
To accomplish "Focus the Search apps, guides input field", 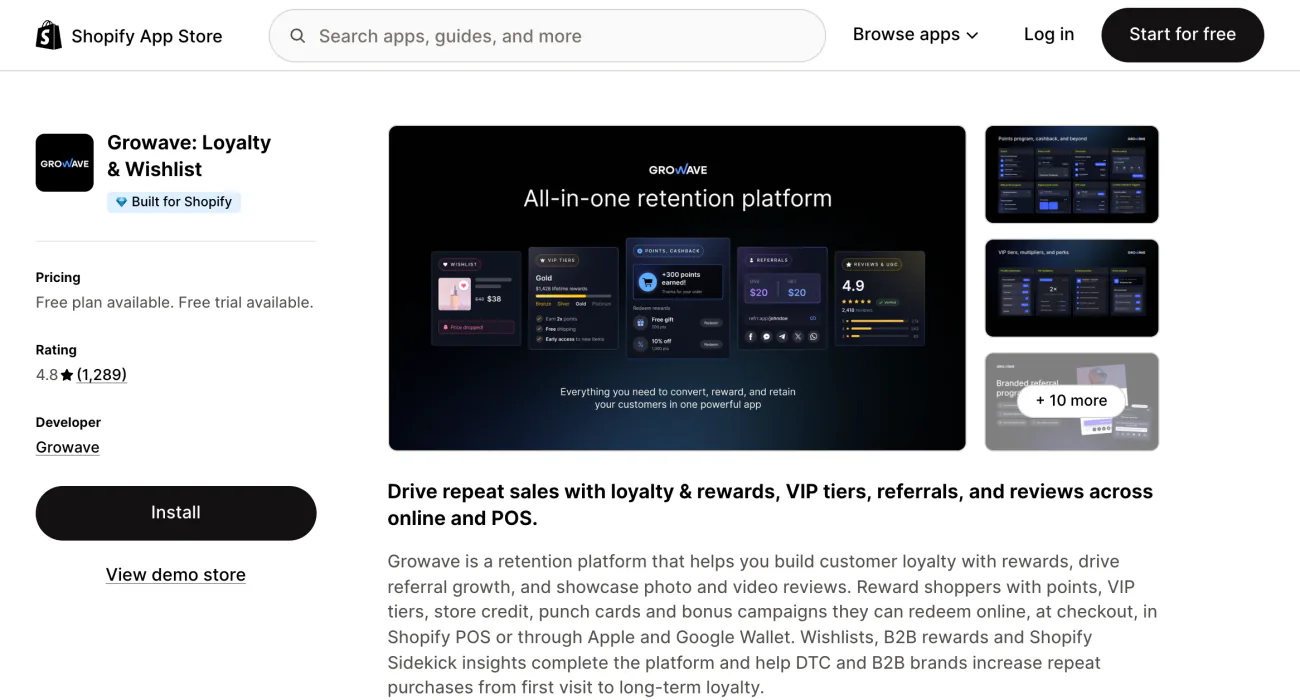I will coord(547,36).
